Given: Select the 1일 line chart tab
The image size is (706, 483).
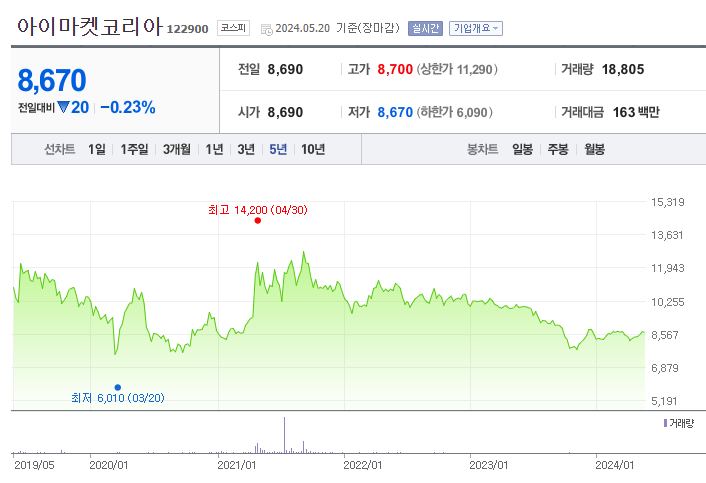Looking at the screenshot, I should tap(96, 149).
